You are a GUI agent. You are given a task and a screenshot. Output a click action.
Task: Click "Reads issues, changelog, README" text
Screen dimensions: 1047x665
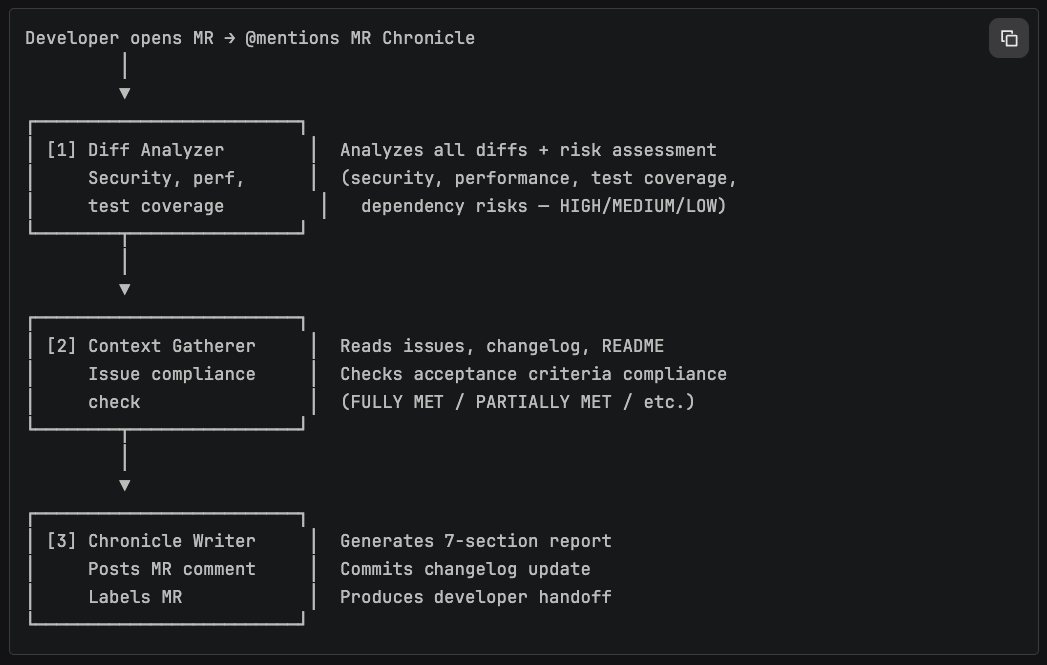pyautogui.click(x=501, y=346)
